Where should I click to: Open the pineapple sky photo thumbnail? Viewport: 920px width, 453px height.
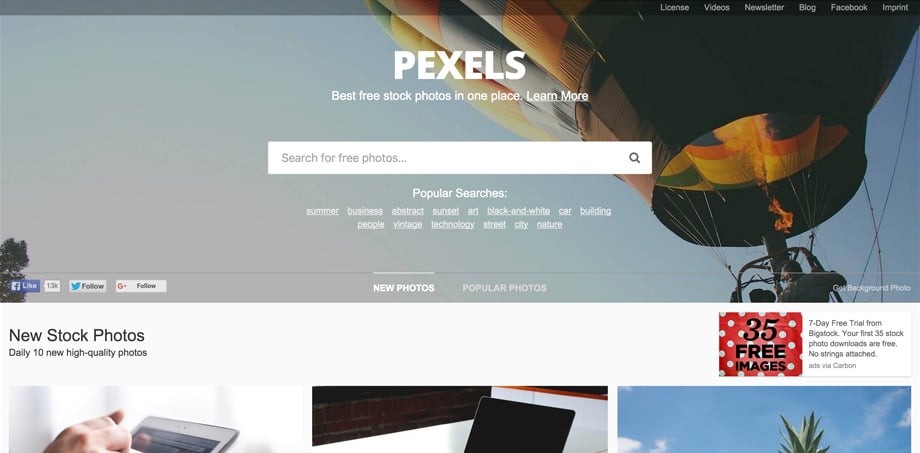click(x=765, y=420)
